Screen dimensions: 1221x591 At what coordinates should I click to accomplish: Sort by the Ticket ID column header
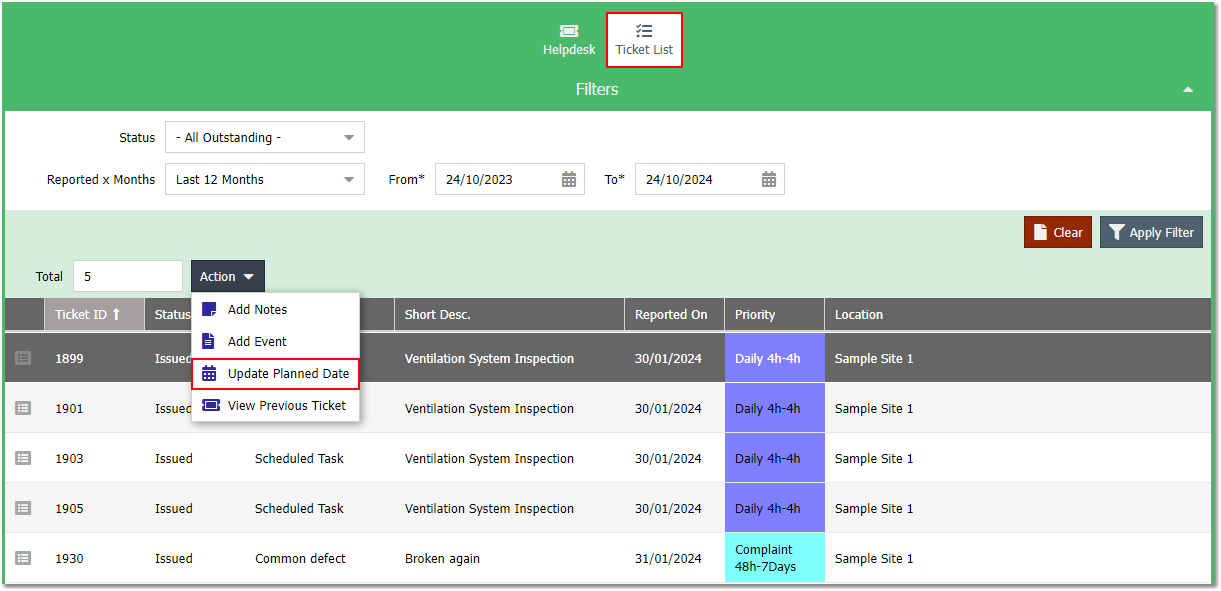click(94, 314)
